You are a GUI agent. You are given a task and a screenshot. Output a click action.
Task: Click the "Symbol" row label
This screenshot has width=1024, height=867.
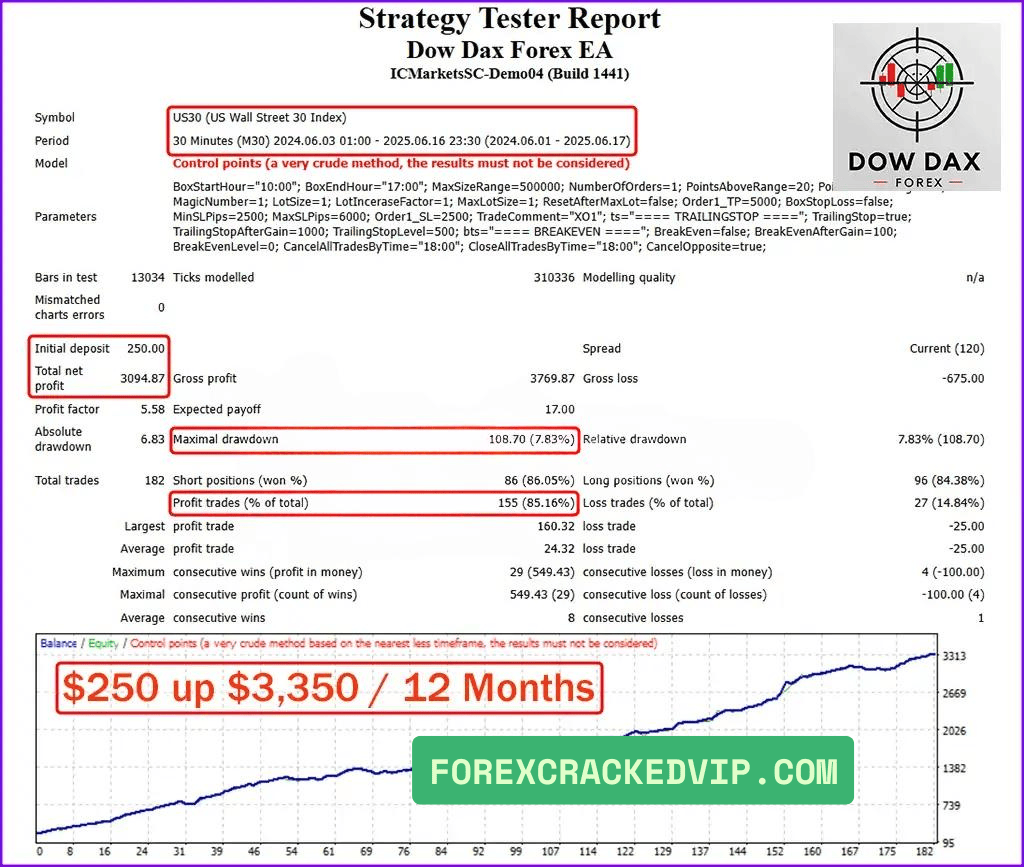[x=55, y=118]
